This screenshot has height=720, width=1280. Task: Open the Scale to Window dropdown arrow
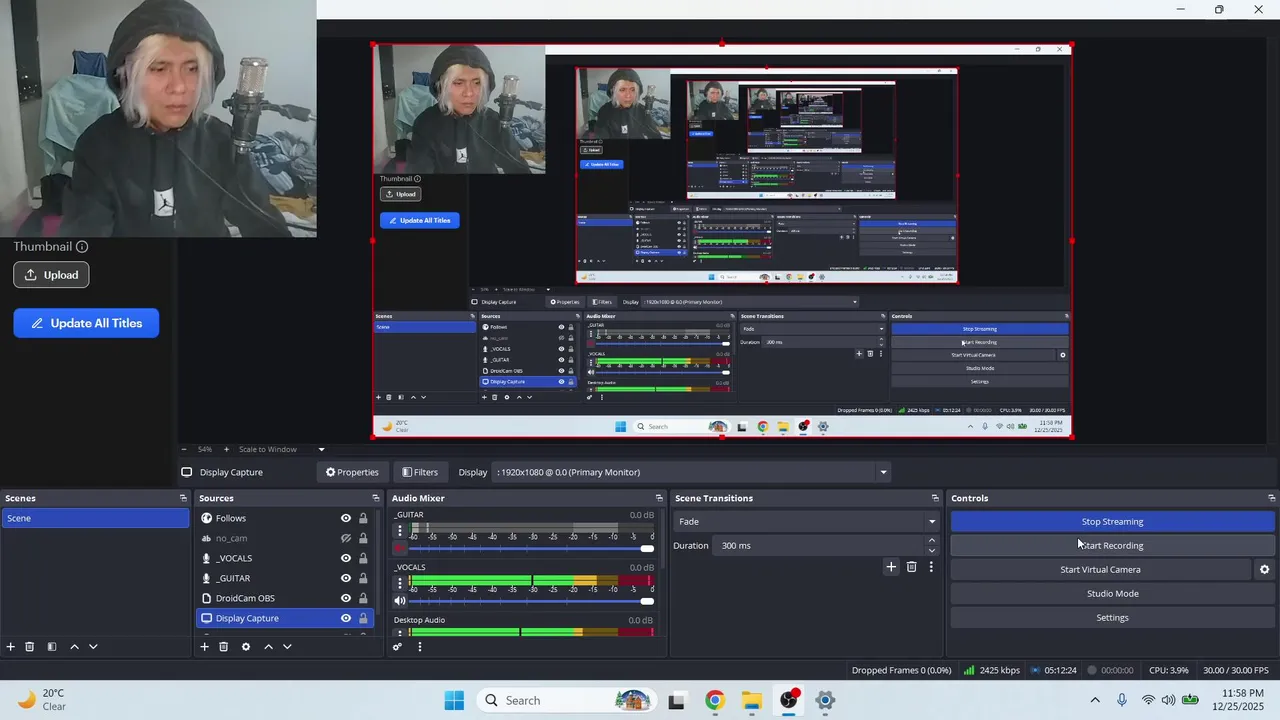tap(321, 450)
